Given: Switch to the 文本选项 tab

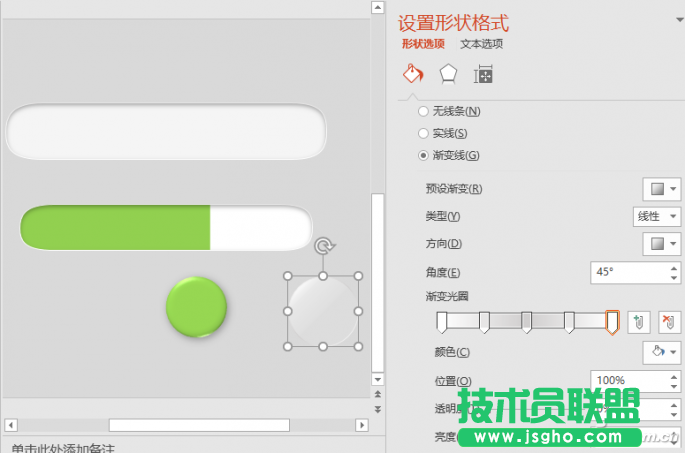Looking at the screenshot, I should tap(481, 44).
